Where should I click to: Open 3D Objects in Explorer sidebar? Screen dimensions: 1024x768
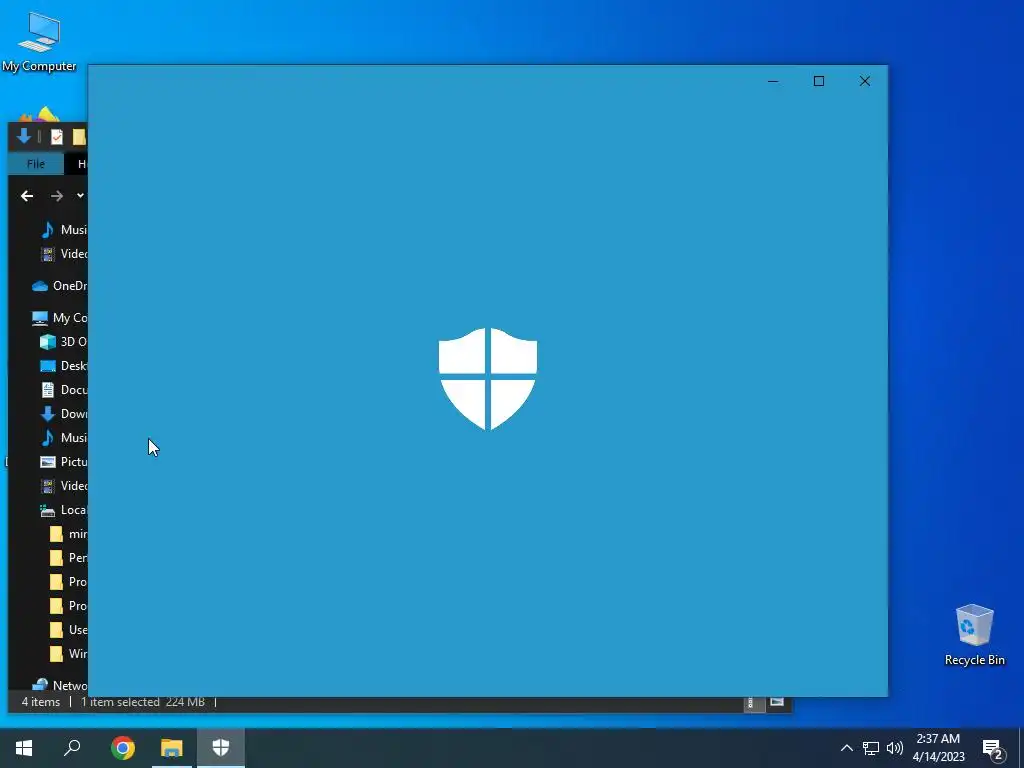point(63,342)
